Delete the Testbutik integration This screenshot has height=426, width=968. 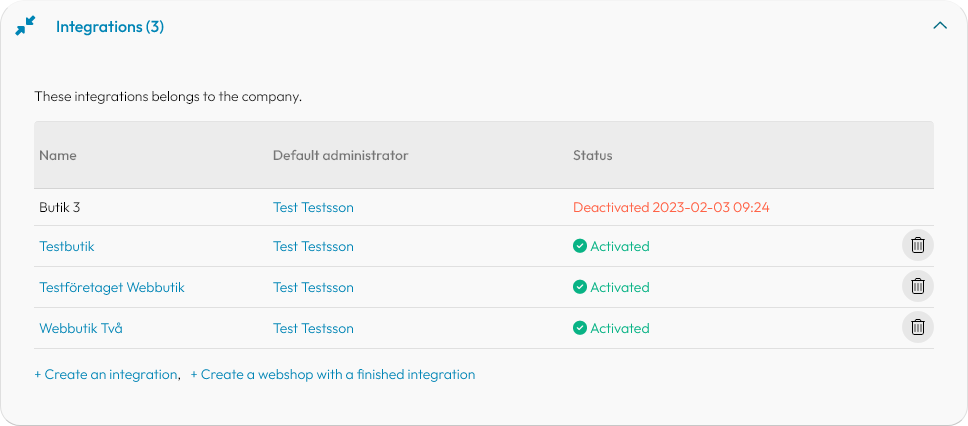click(x=918, y=245)
